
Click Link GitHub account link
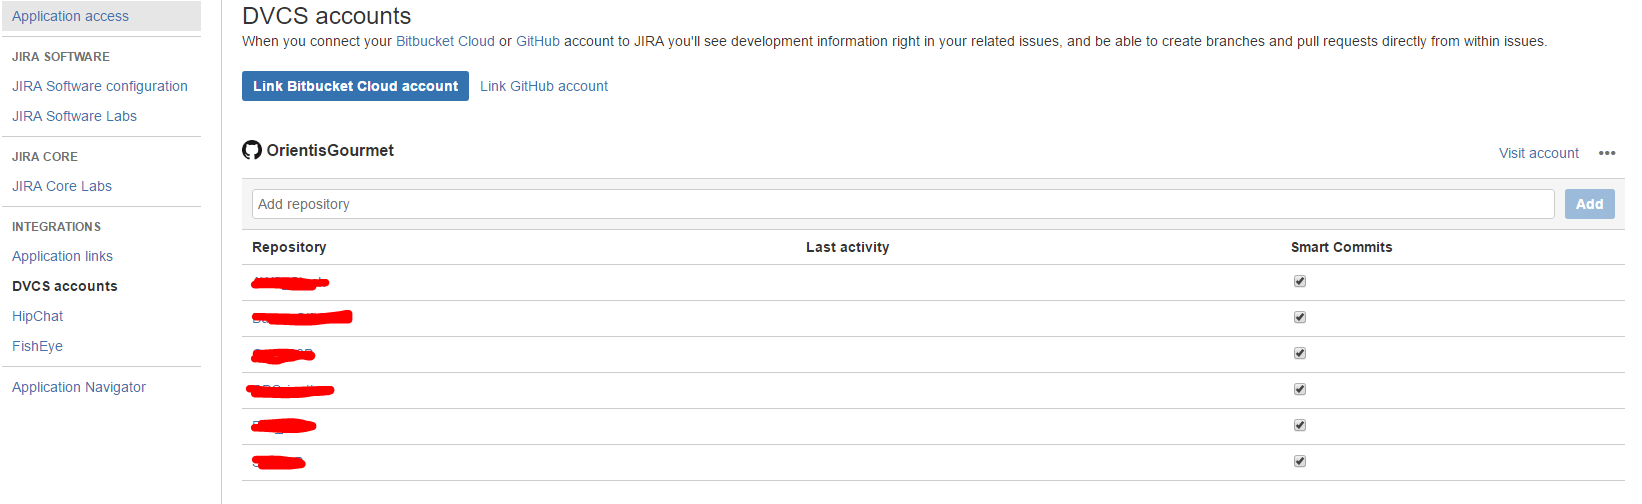tap(544, 86)
